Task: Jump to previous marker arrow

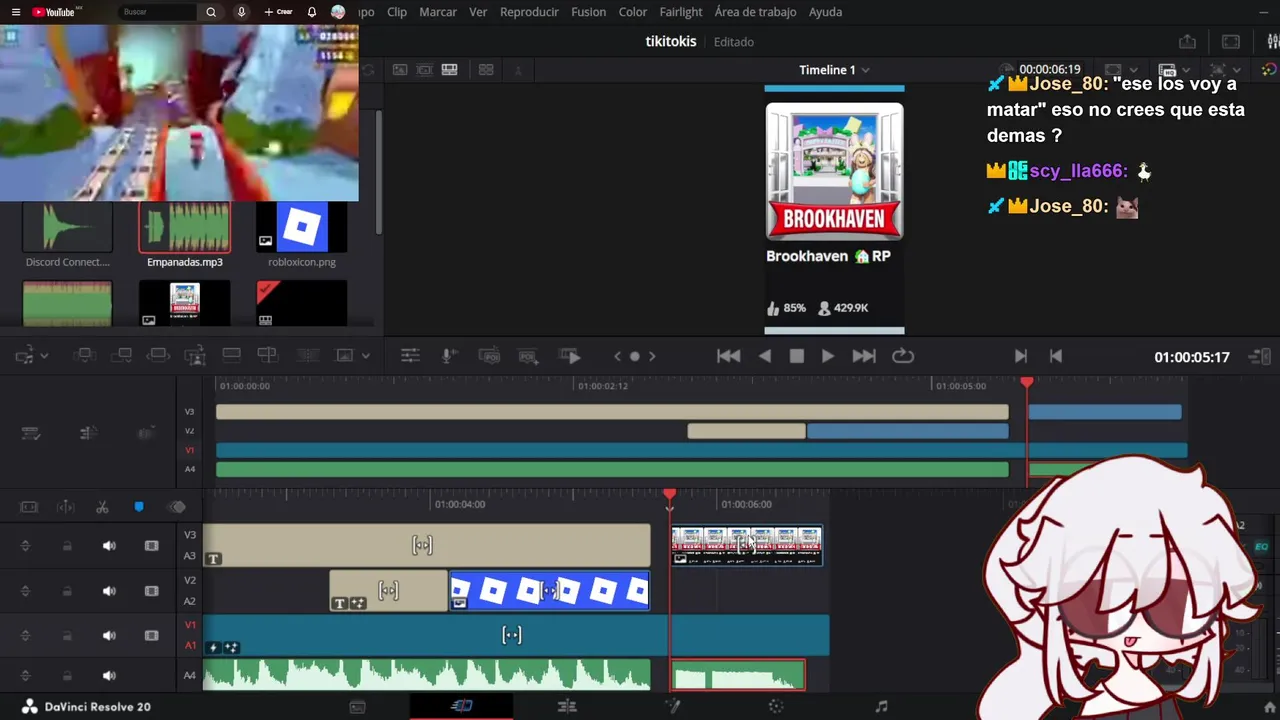Action: (x=617, y=356)
